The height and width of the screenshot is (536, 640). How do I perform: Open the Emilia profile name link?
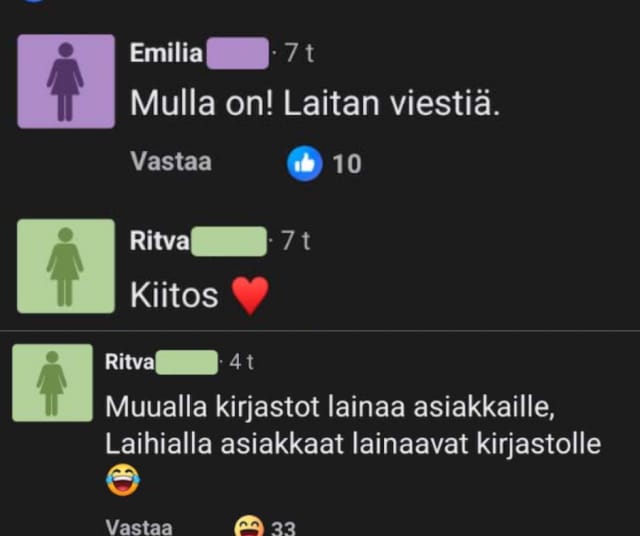[x=166, y=53]
